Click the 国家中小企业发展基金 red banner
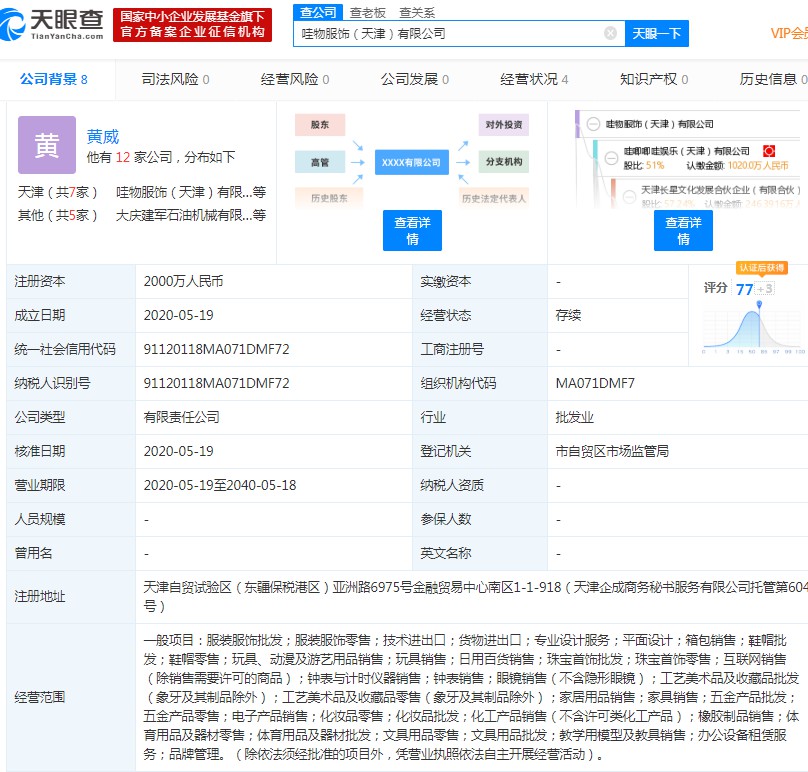The height and width of the screenshot is (772, 808). tap(192, 24)
